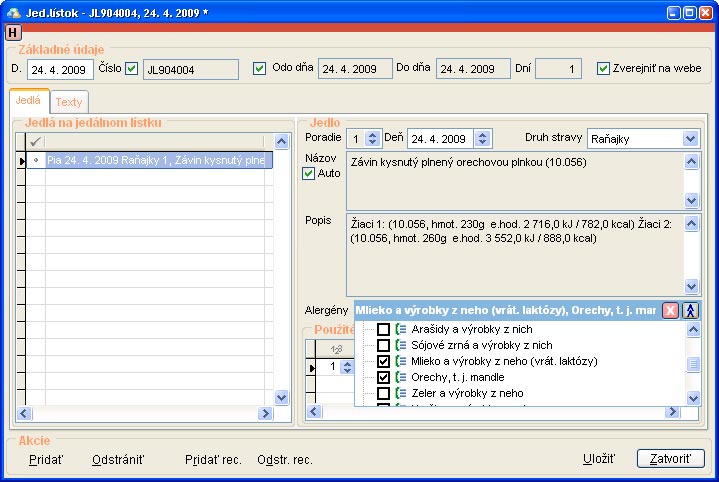Click the list icon beside Sójové zrná
The height and width of the screenshot is (482, 719).
pyautogui.click(x=401, y=345)
